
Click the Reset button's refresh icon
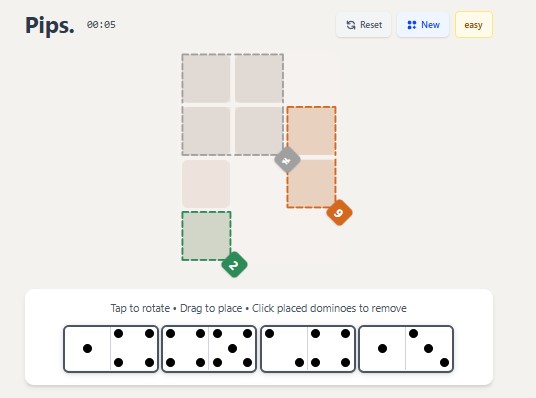coord(351,25)
